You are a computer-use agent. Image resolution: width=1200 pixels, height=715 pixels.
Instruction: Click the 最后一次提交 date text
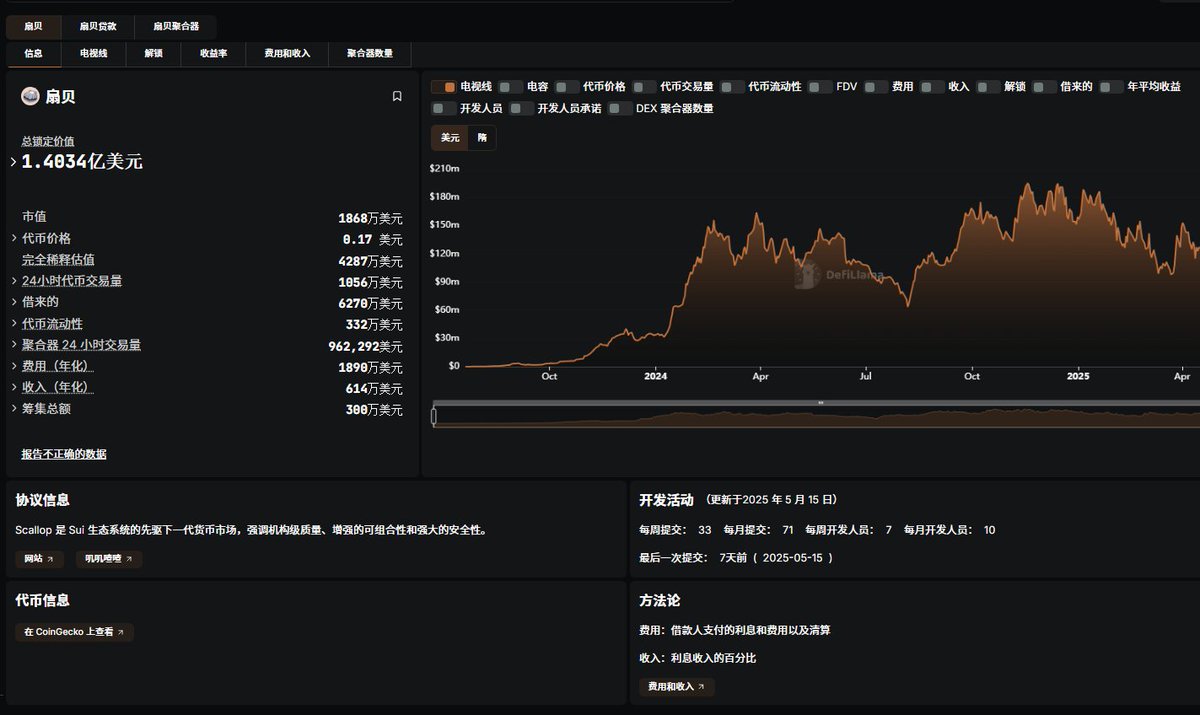pyautogui.click(x=736, y=557)
